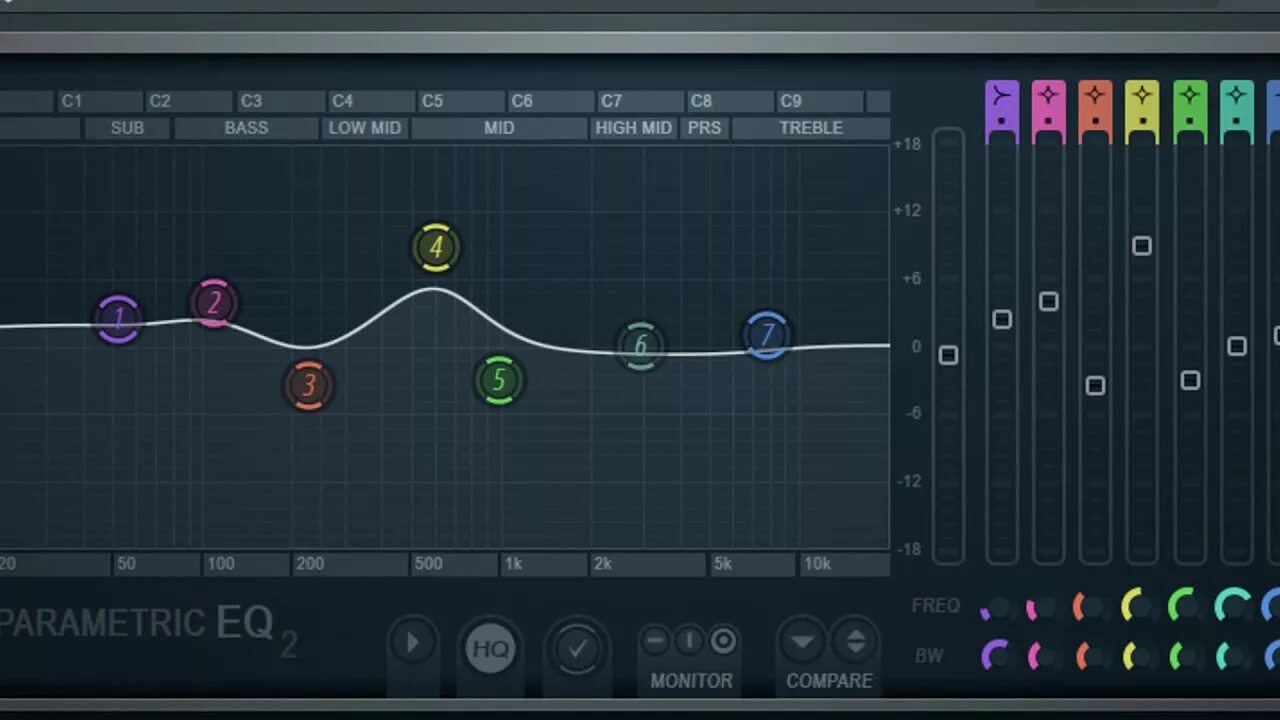Click the COMPARE label
The image size is (1280, 720).
(x=829, y=681)
